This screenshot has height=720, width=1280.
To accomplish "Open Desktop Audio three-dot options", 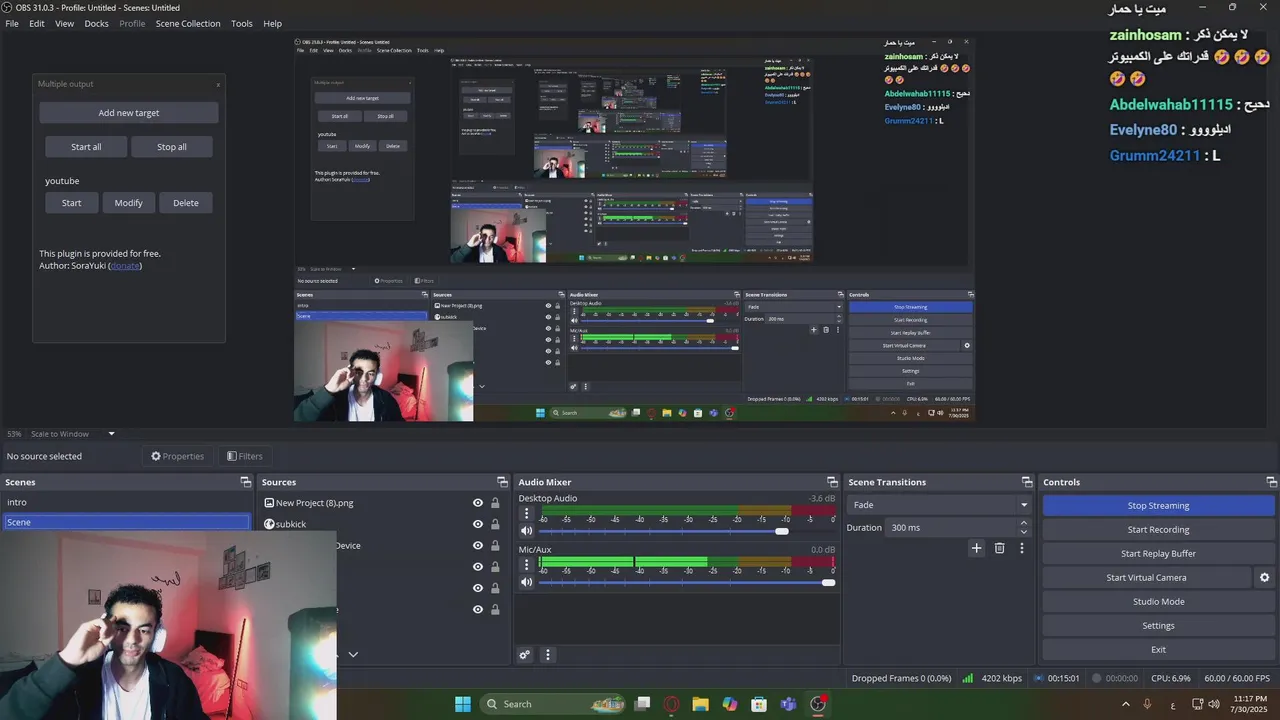I will click(527, 513).
